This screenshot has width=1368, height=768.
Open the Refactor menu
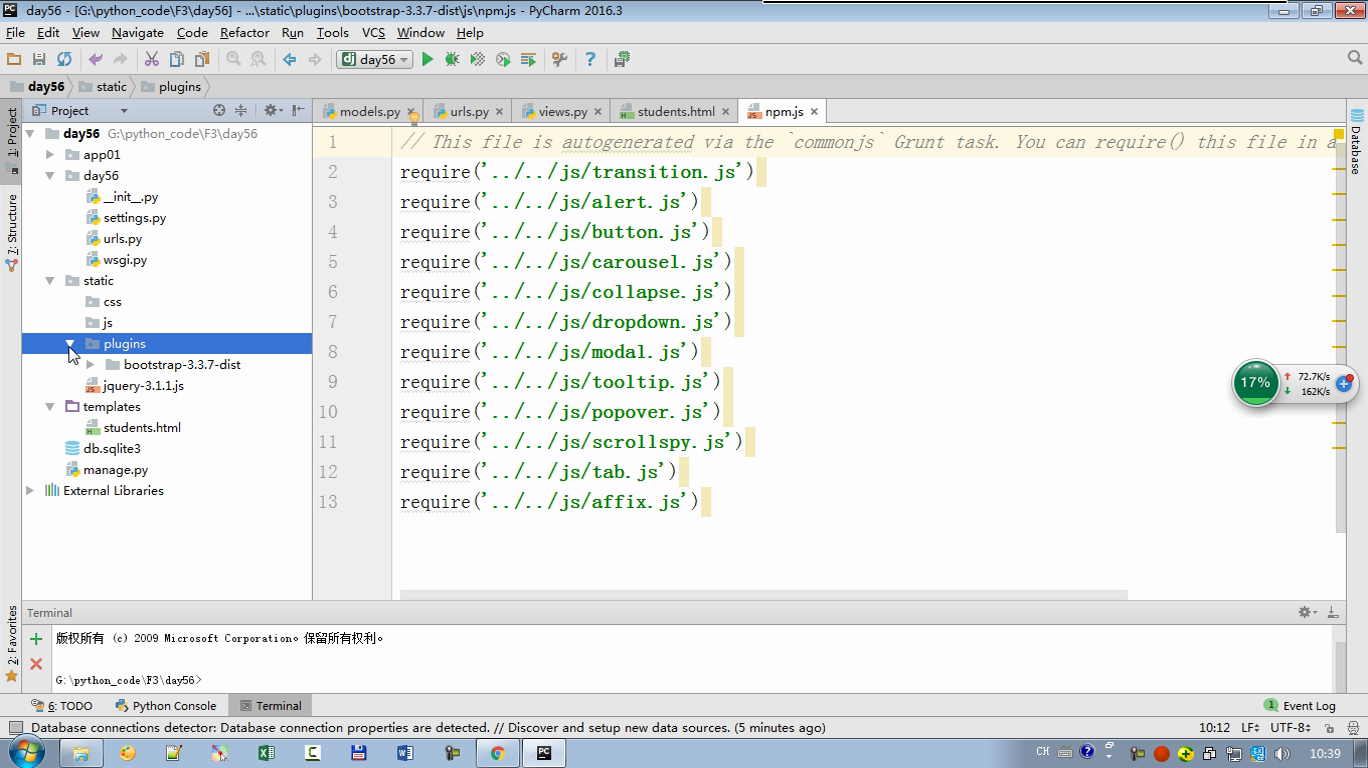[244, 33]
